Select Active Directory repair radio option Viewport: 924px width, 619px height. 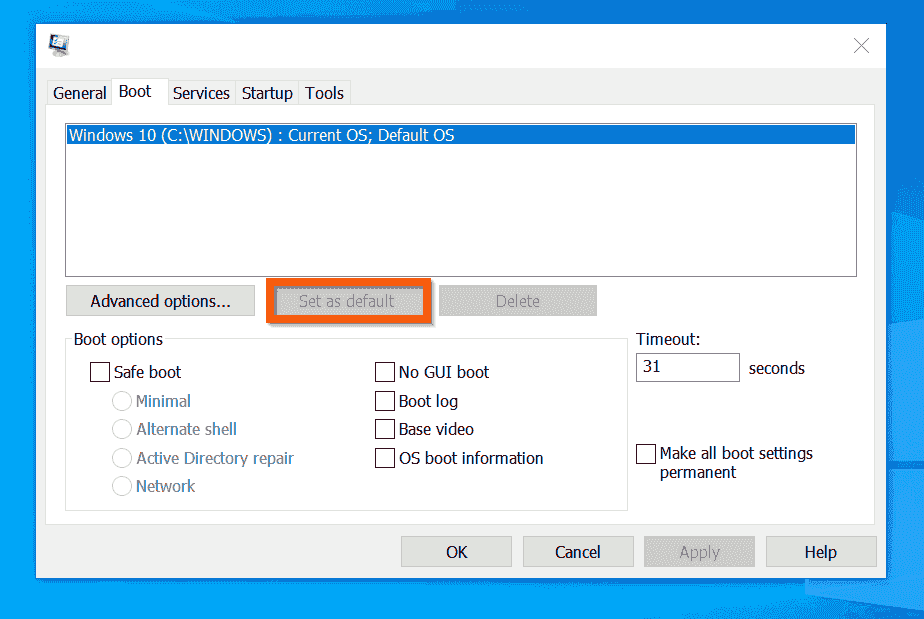click(x=121, y=458)
